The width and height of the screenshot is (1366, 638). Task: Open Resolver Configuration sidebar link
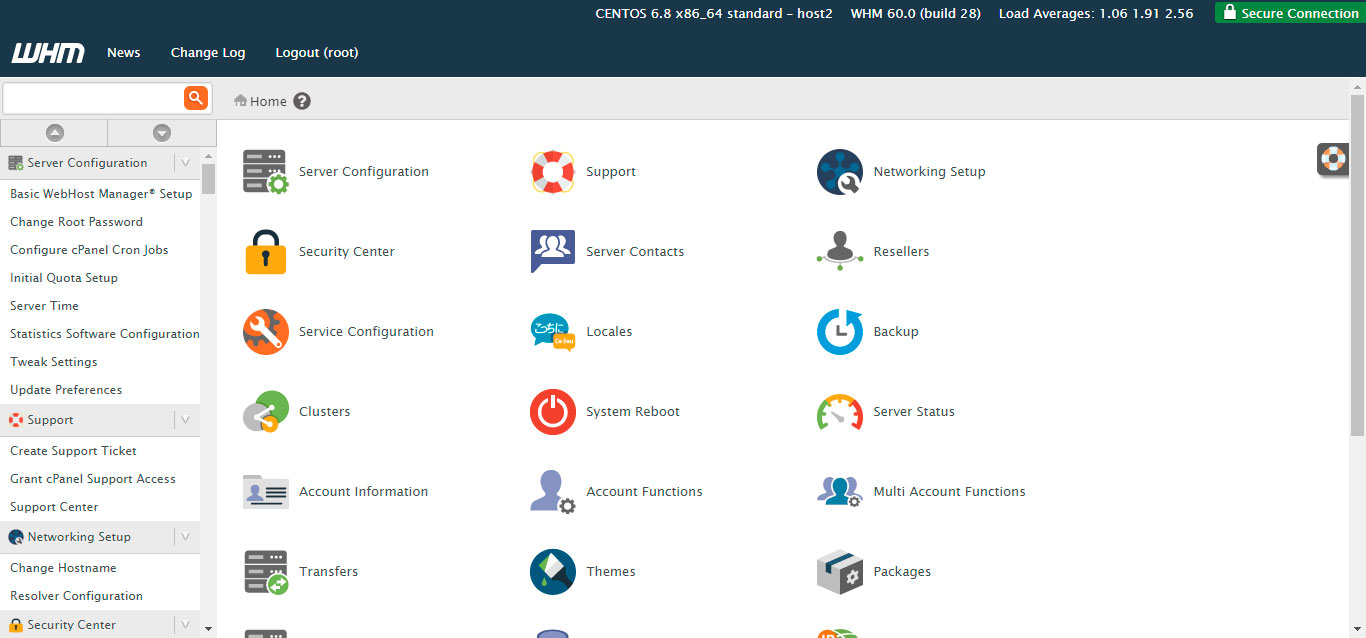pos(76,596)
